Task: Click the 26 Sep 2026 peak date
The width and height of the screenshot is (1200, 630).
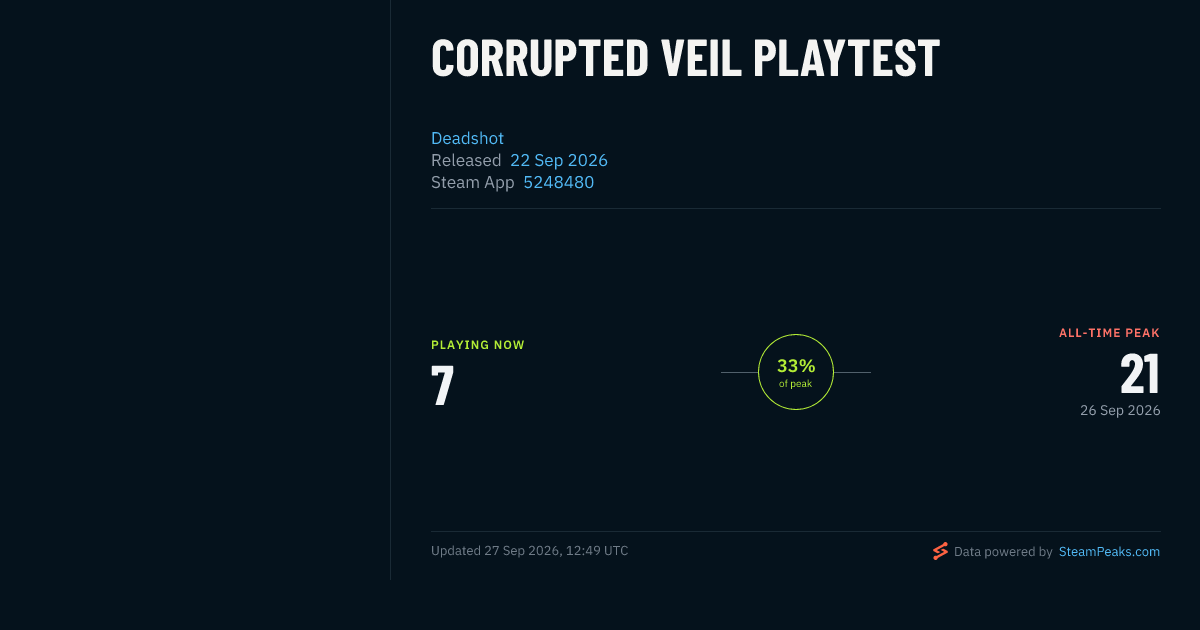Action: pos(1120,410)
